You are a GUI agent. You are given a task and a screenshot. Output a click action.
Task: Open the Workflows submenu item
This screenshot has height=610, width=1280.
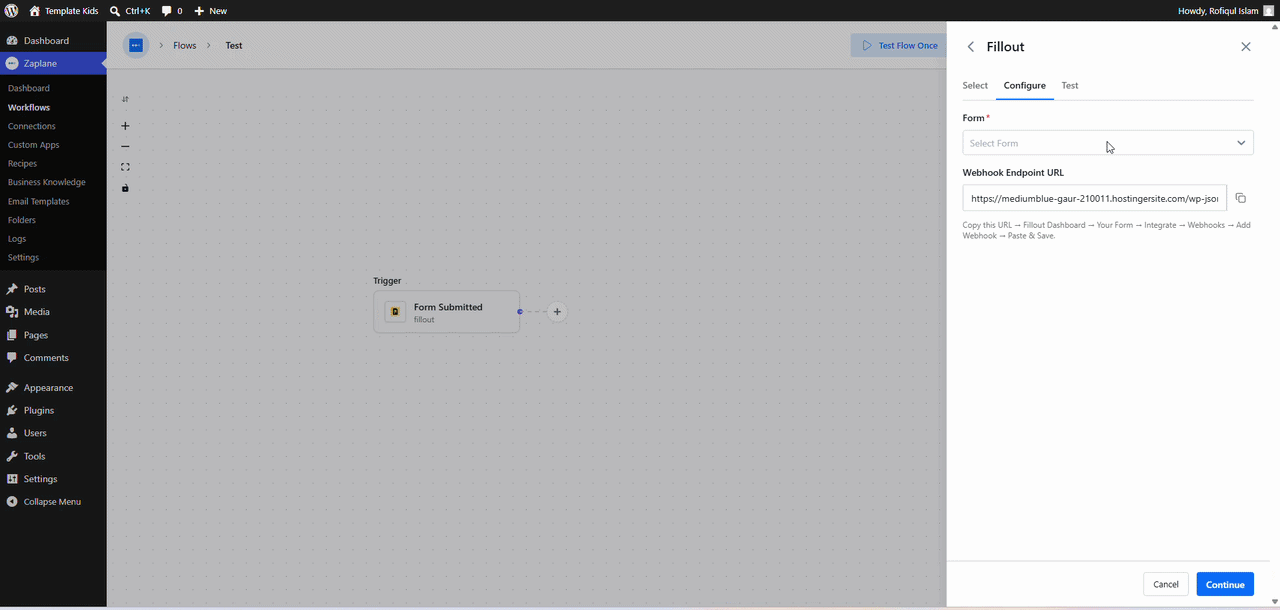[29, 107]
